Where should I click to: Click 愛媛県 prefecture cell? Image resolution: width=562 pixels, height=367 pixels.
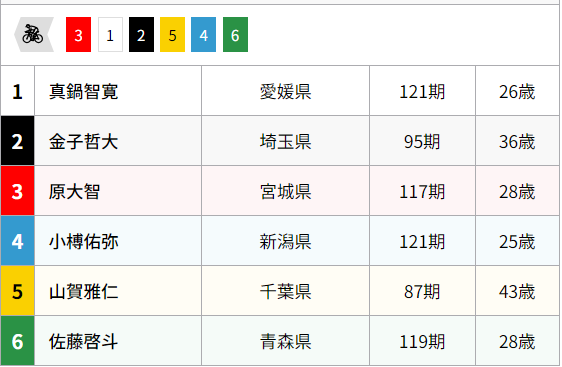click(285, 91)
